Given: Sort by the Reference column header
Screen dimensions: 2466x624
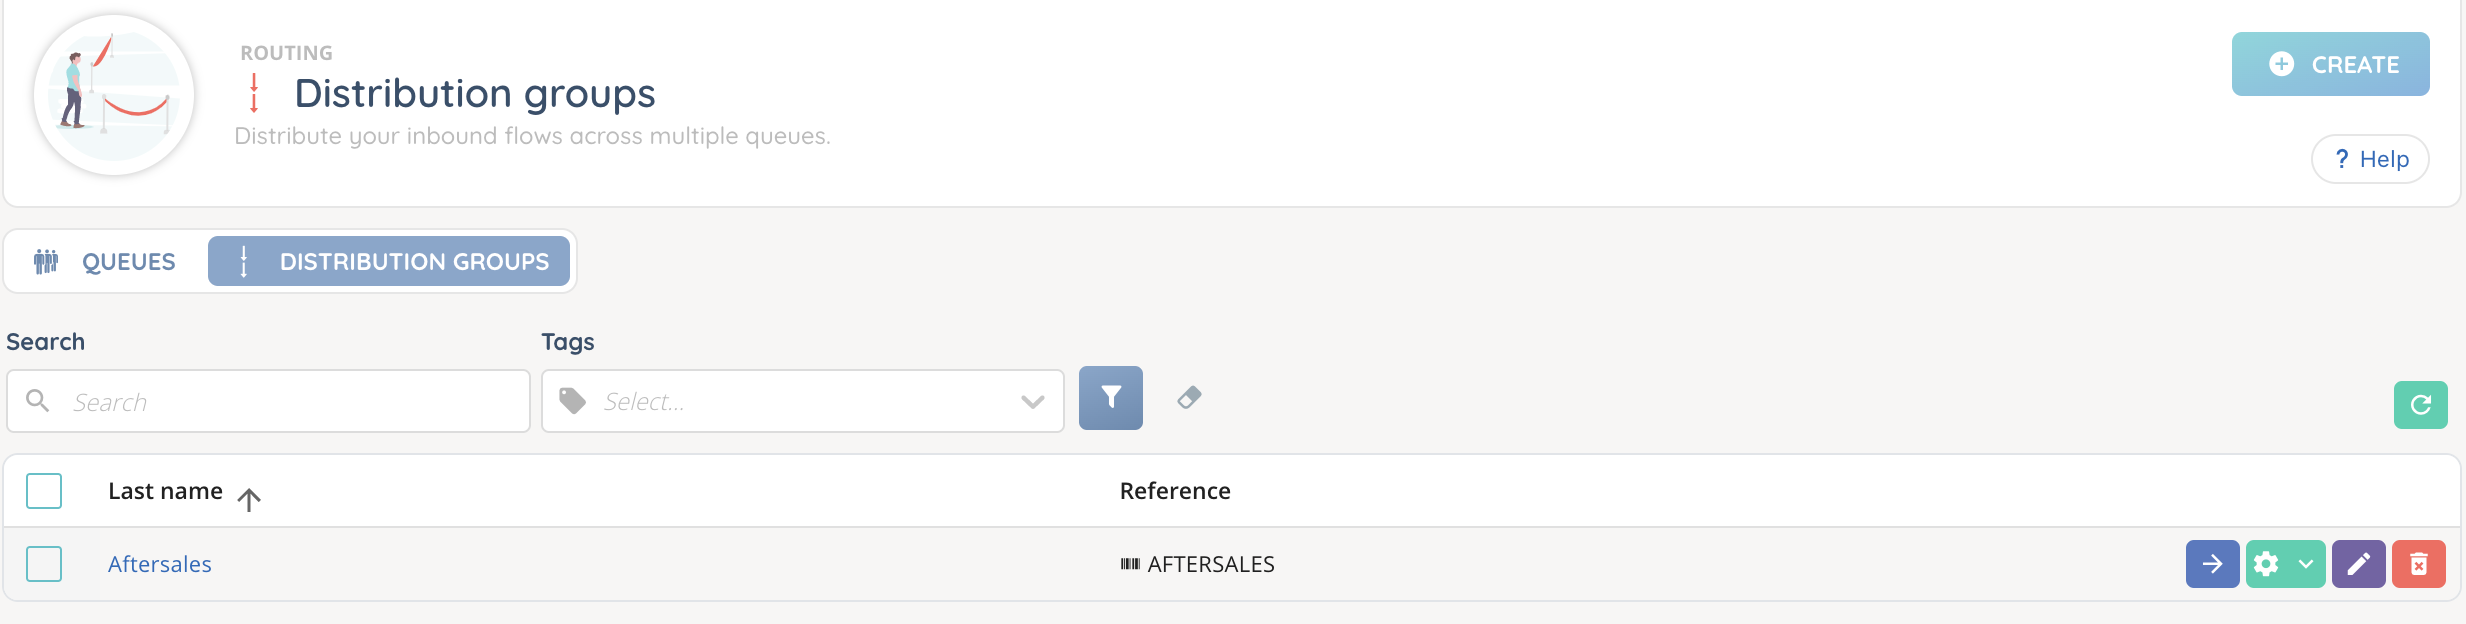Looking at the screenshot, I should (1175, 491).
